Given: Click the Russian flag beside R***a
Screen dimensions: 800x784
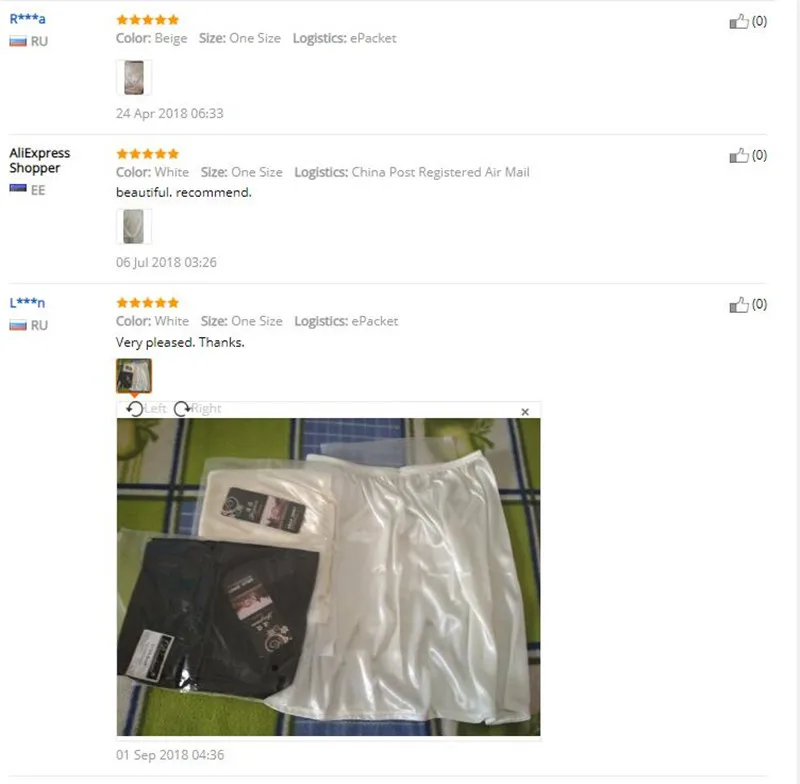Looking at the screenshot, I should click(18, 41).
